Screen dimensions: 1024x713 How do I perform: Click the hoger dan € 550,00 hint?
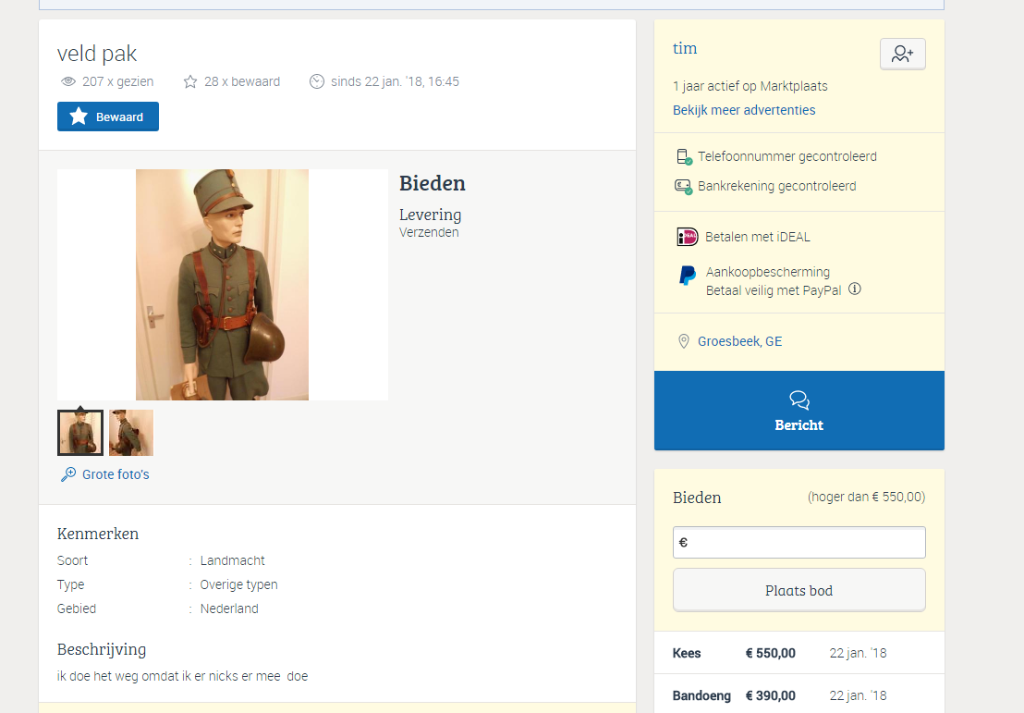point(867,497)
